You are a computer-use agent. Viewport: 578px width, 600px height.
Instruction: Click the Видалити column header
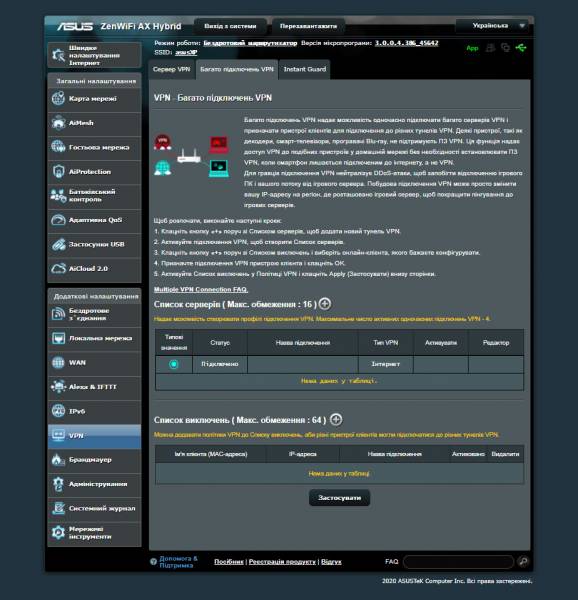coord(505,454)
